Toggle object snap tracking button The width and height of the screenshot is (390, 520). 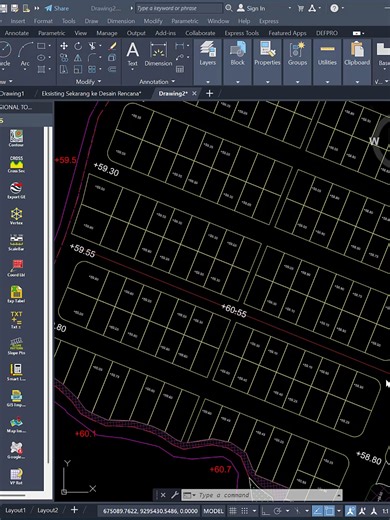[x=317, y=511]
